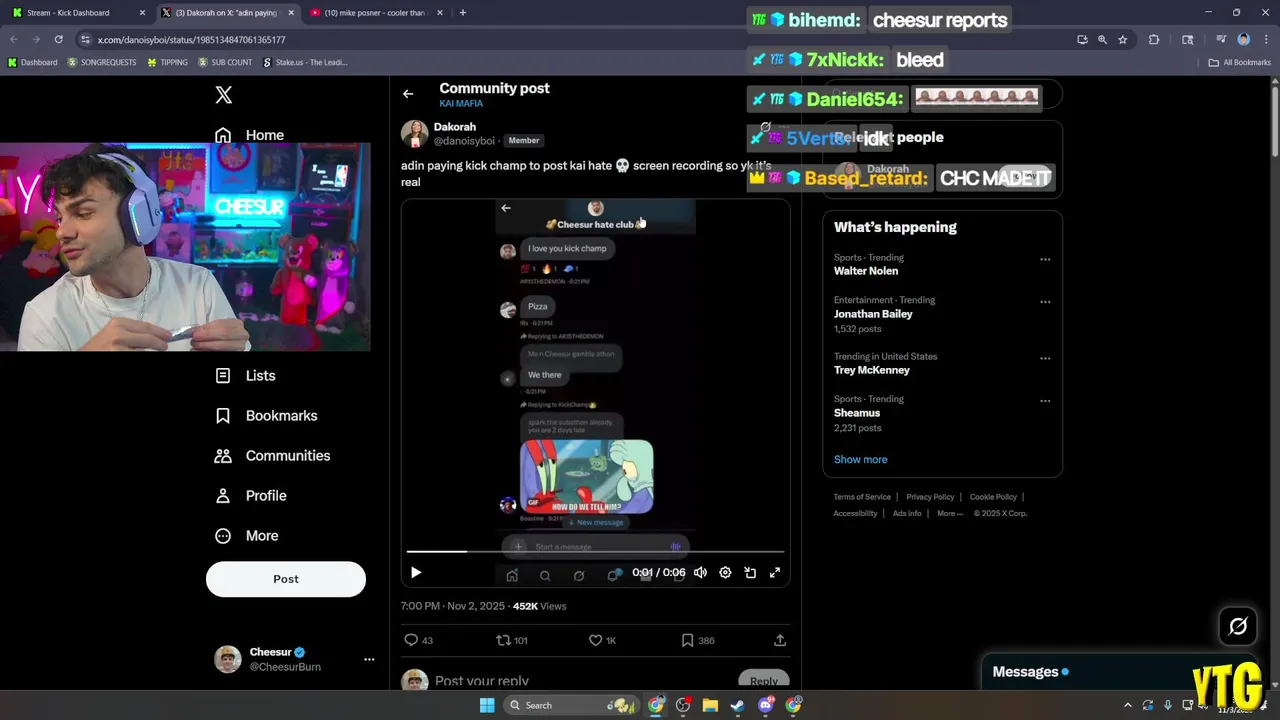This screenshot has height=720, width=1280.
Task: Open Windows Start menu
Action: 487,705
